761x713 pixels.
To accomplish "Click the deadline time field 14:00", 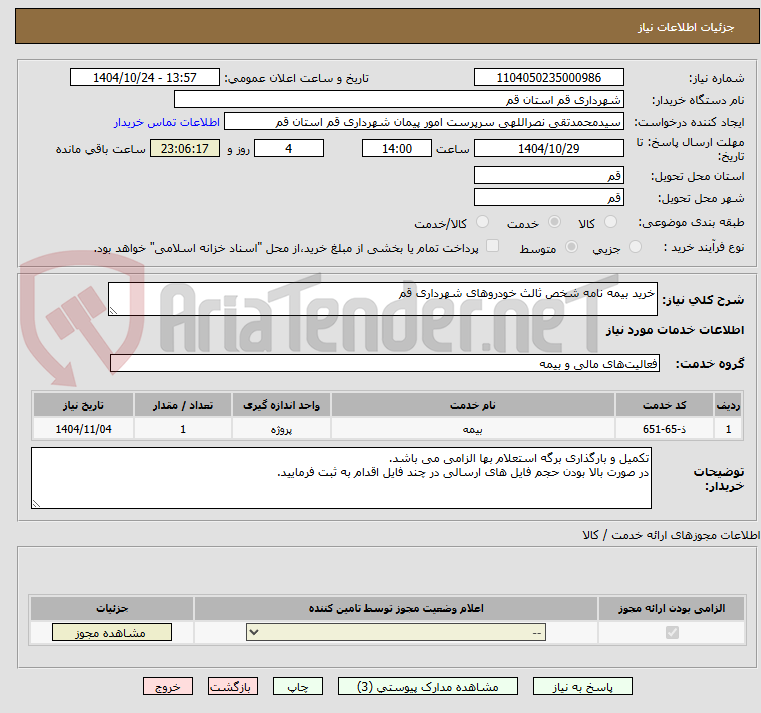I will [397, 148].
